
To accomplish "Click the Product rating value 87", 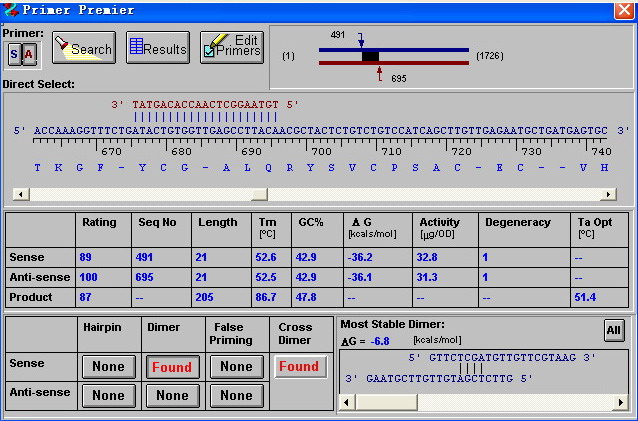I will [85, 297].
